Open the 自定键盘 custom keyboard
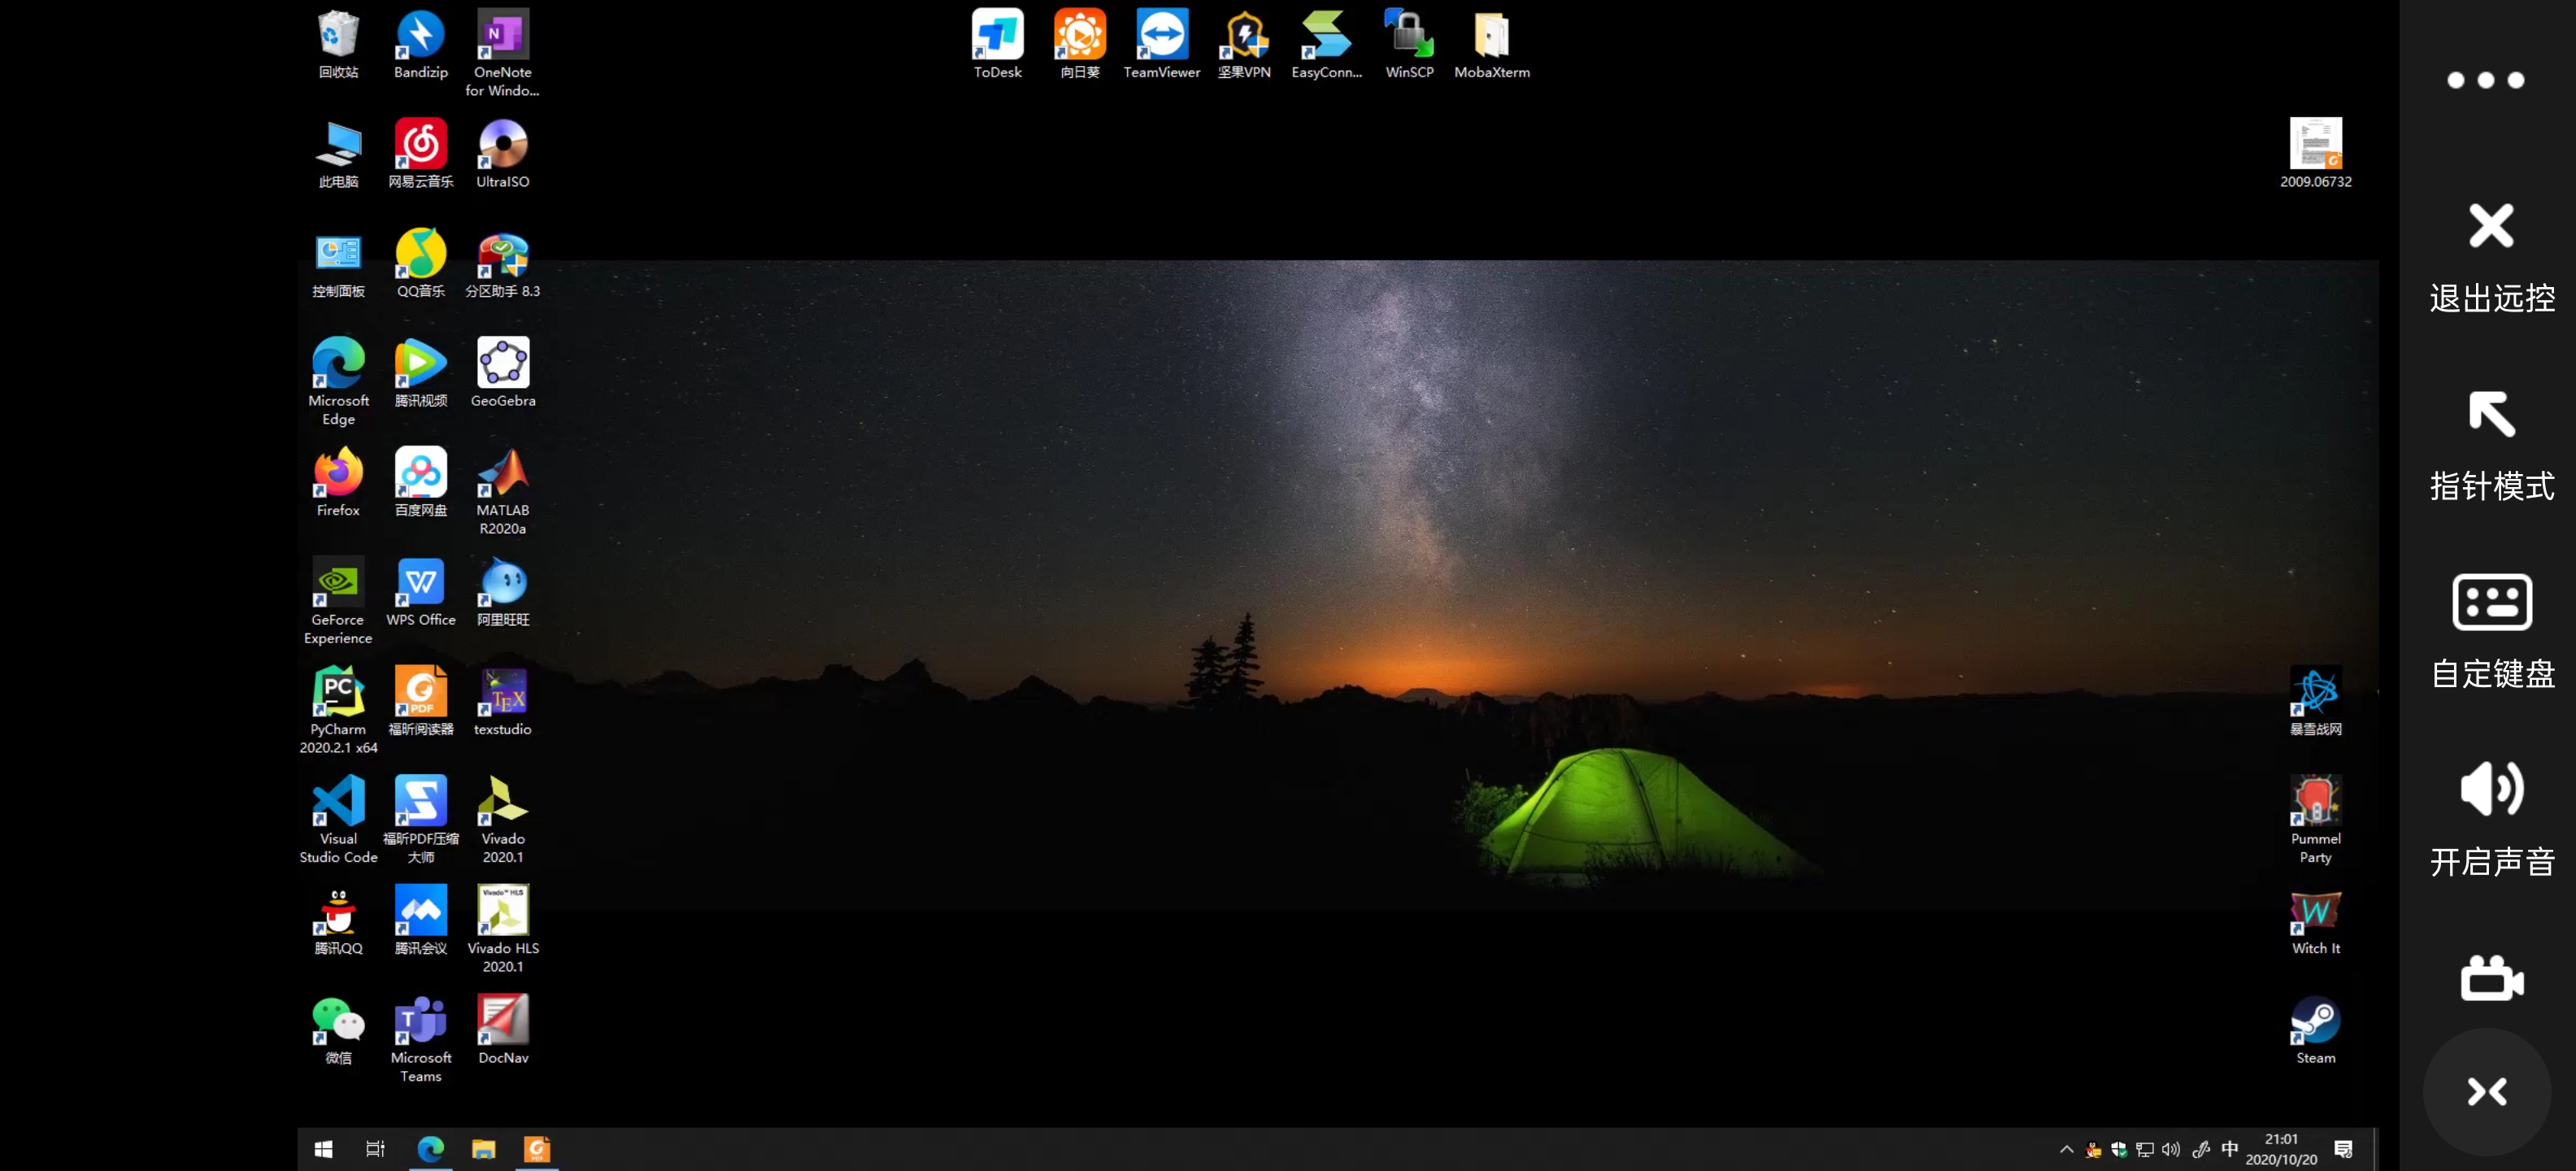The height and width of the screenshot is (1171, 2576). point(2491,632)
